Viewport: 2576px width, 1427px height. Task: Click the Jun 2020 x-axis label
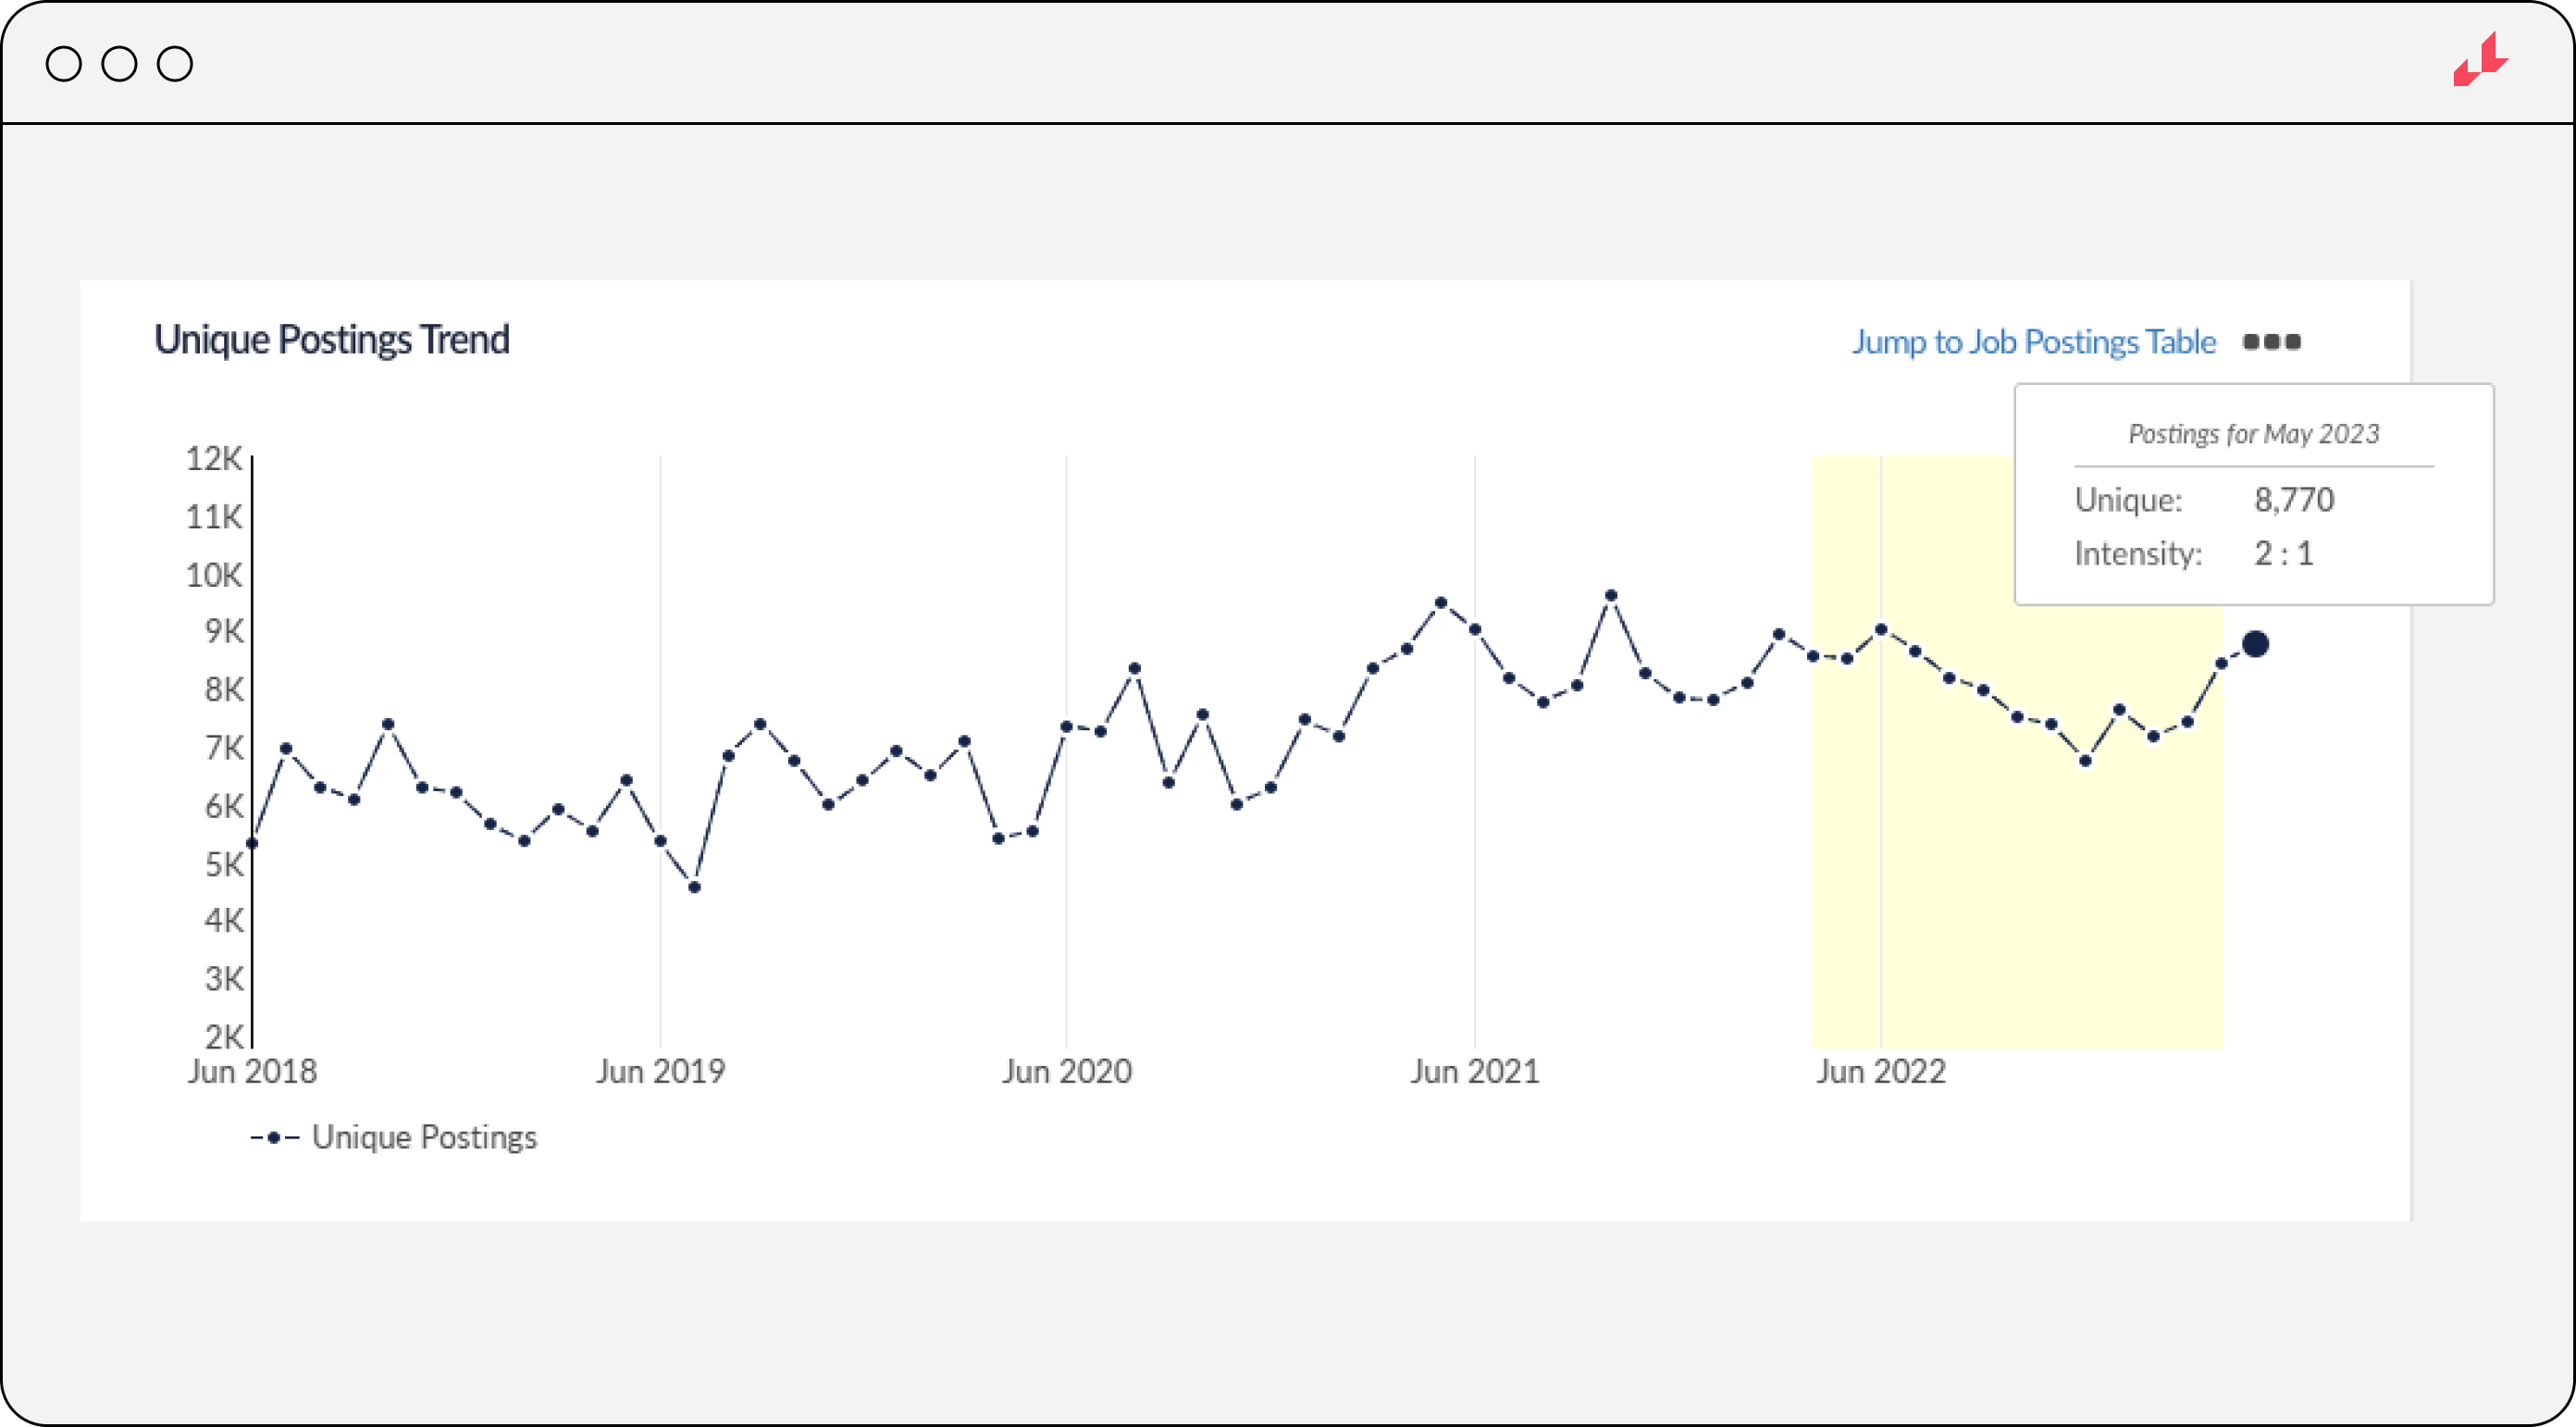(x=1067, y=1071)
